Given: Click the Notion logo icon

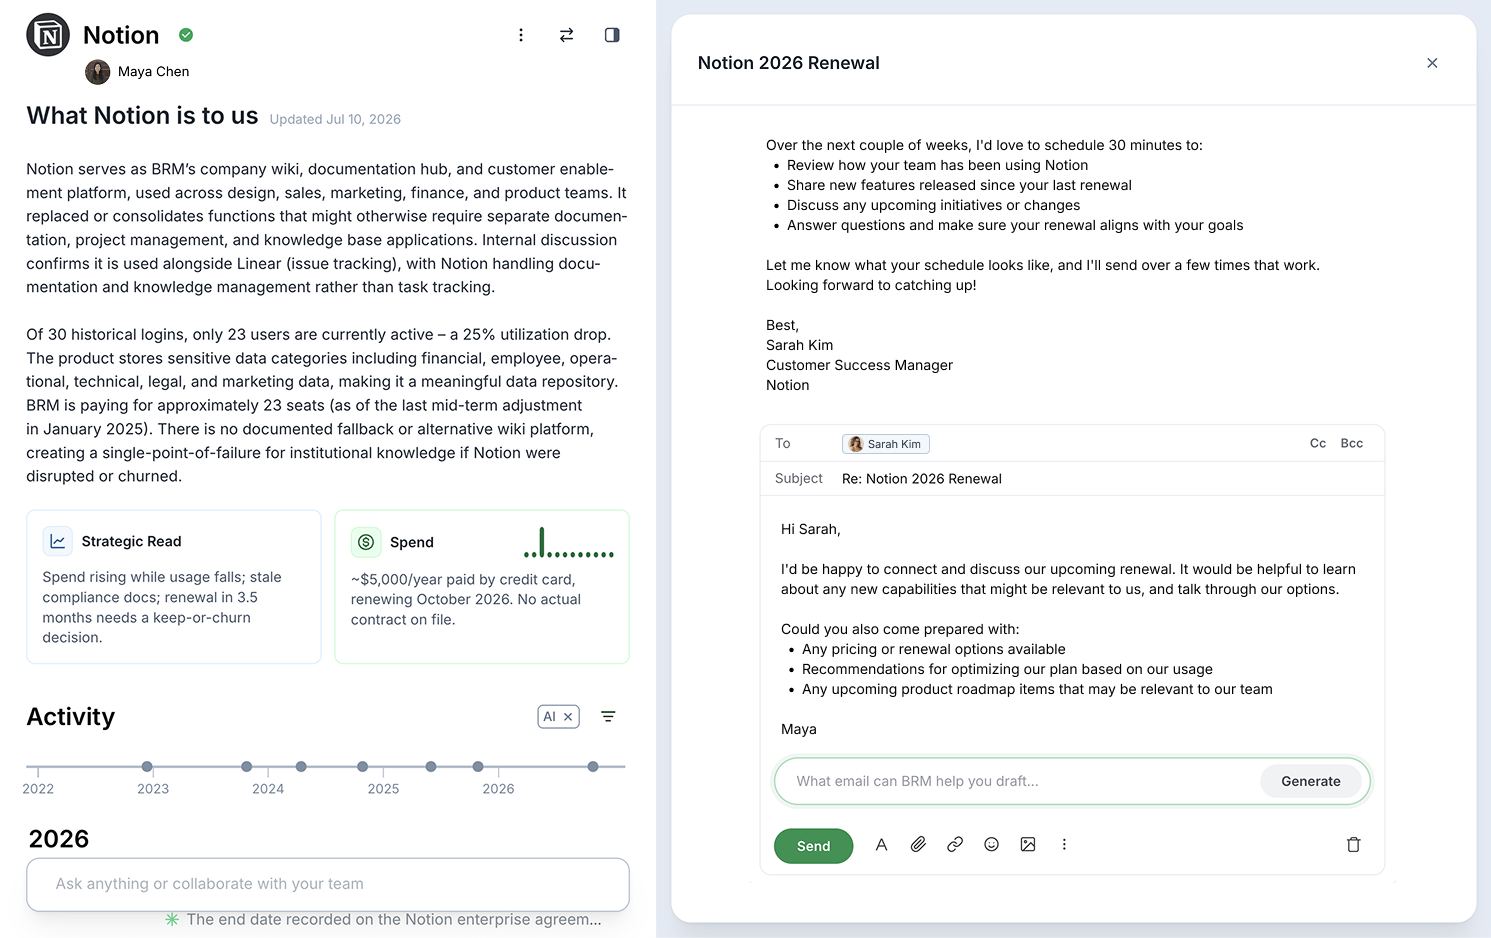Looking at the screenshot, I should [48, 35].
